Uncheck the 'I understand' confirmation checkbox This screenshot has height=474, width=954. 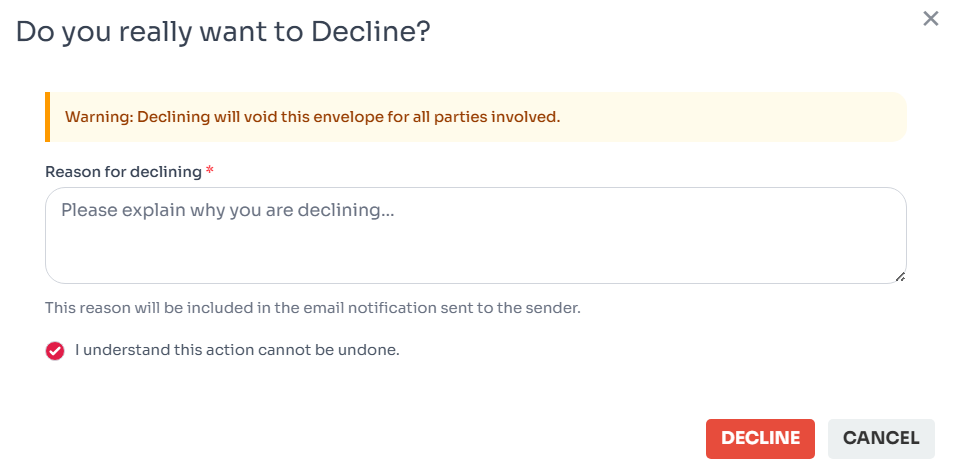tap(55, 351)
